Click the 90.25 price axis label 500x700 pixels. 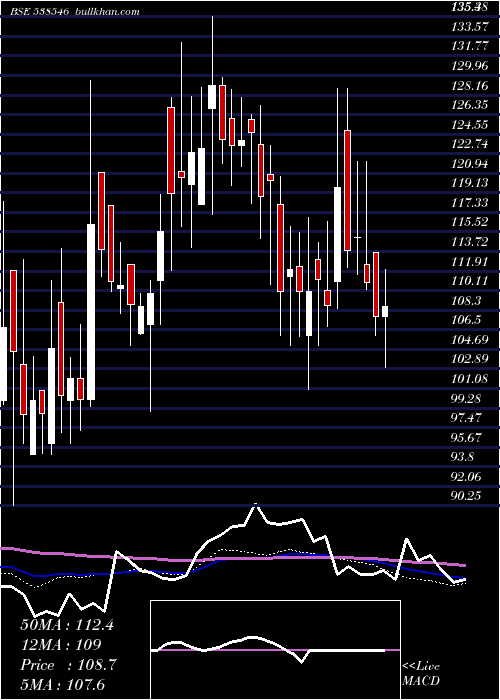pyautogui.click(x=467, y=496)
